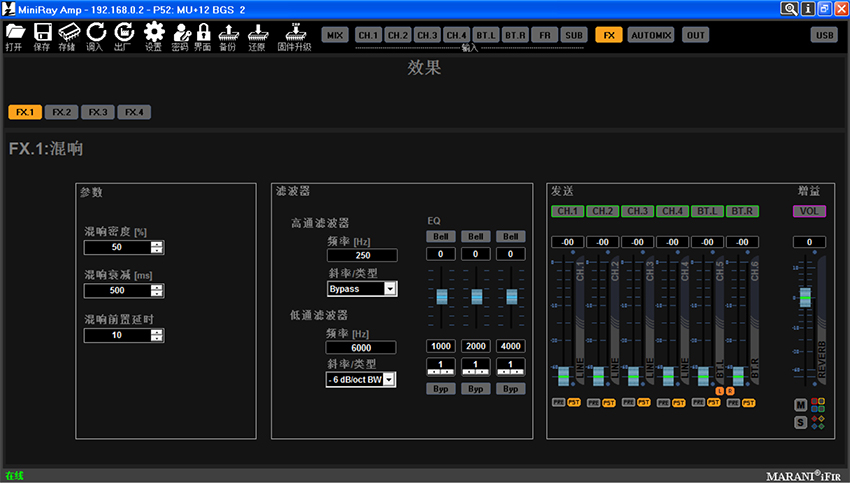This screenshot has width=850, height=483.
Task: Click the purple VOL gain button
Action: (809, 212)
